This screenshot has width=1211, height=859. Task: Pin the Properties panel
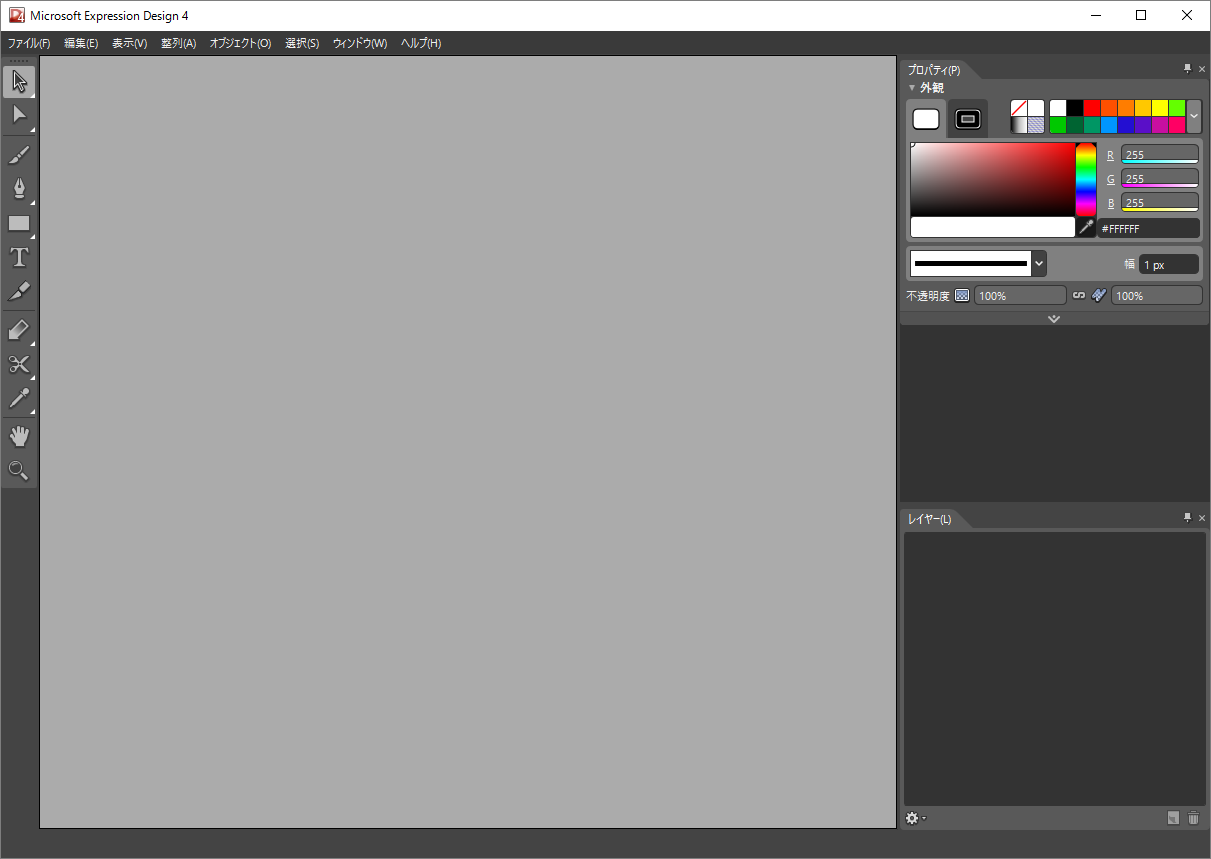[1188, 69]
